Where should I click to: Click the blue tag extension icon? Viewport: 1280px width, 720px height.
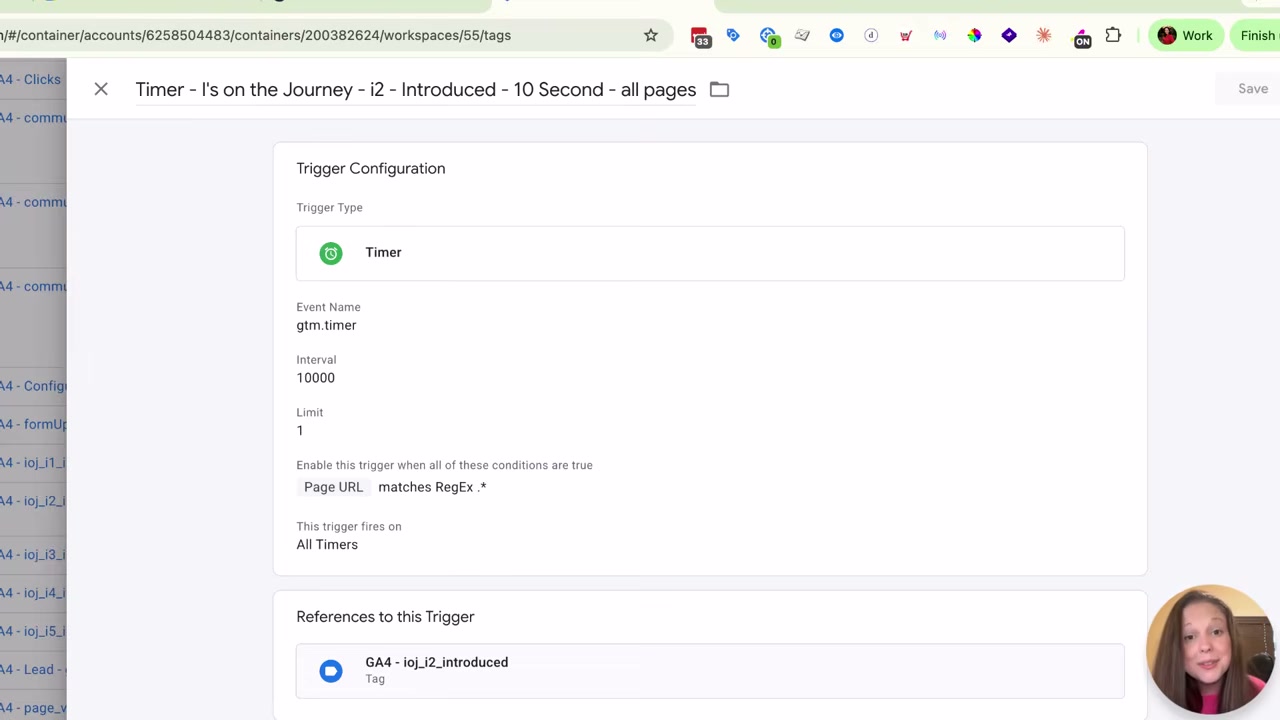tap(733, 35)
